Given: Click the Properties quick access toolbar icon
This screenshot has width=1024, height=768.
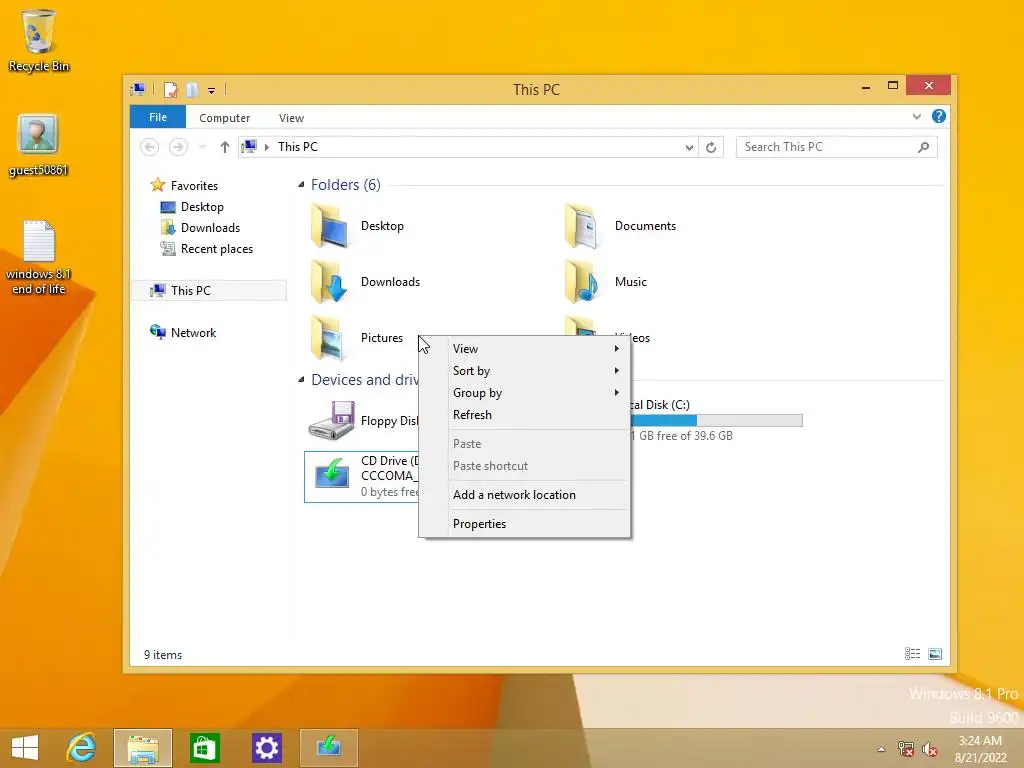Looking at the screenshot, I should pyautogui.click(x=170, y=89).
